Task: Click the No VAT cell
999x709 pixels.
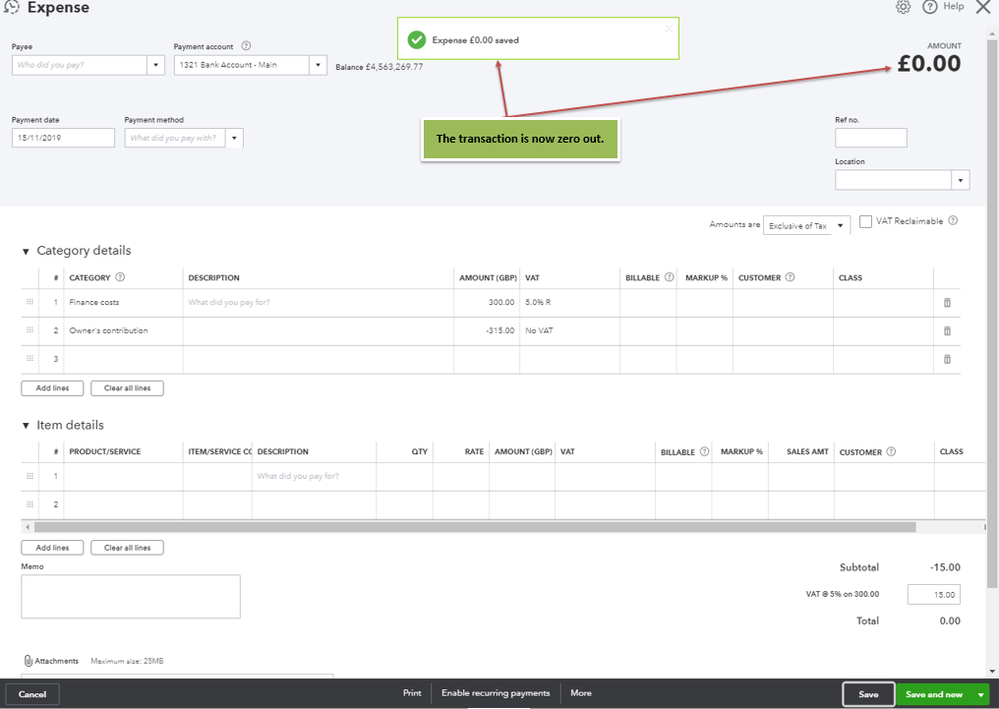Action: click(x=570, y=331)
